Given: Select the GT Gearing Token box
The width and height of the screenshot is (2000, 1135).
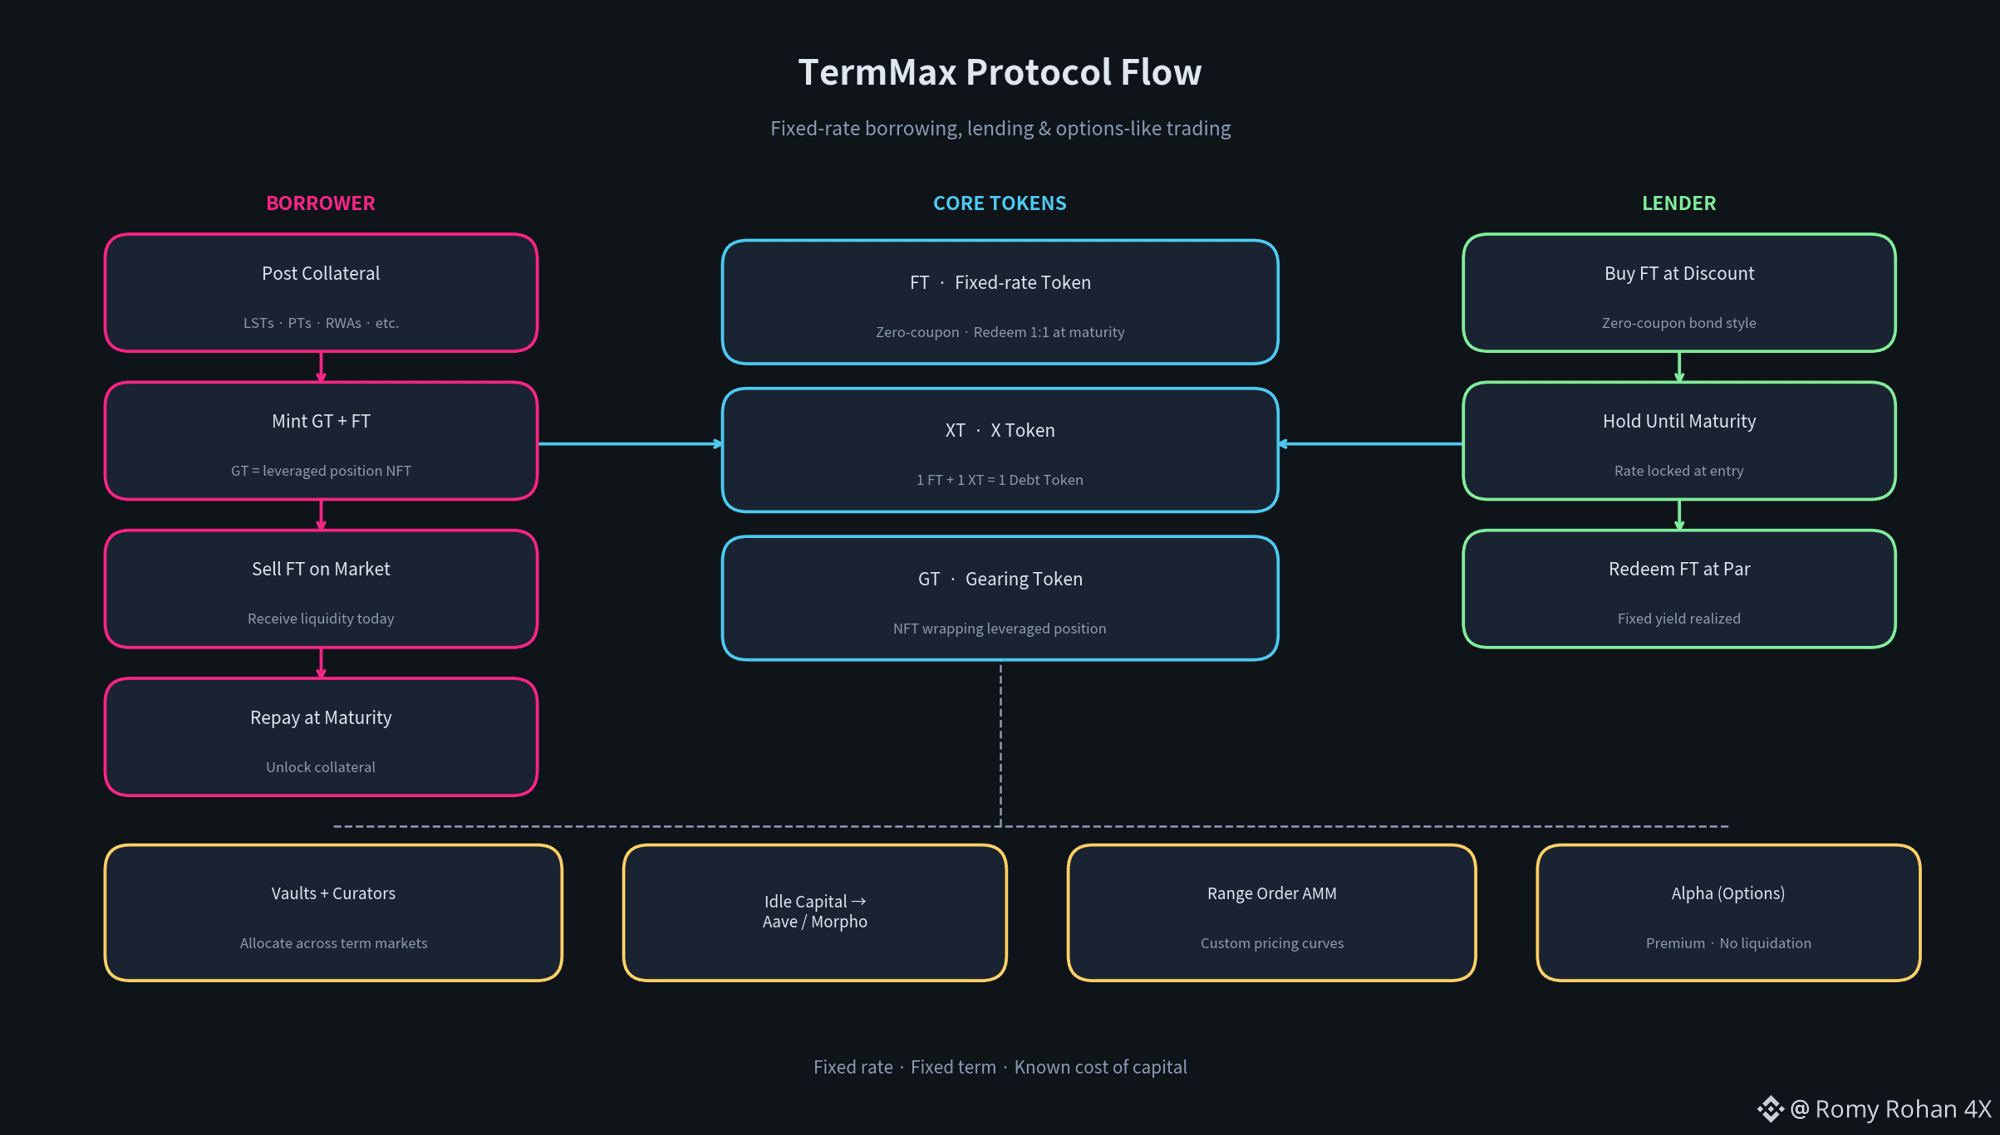Looking at the screenshot, I should click(x=1000, y=598).
